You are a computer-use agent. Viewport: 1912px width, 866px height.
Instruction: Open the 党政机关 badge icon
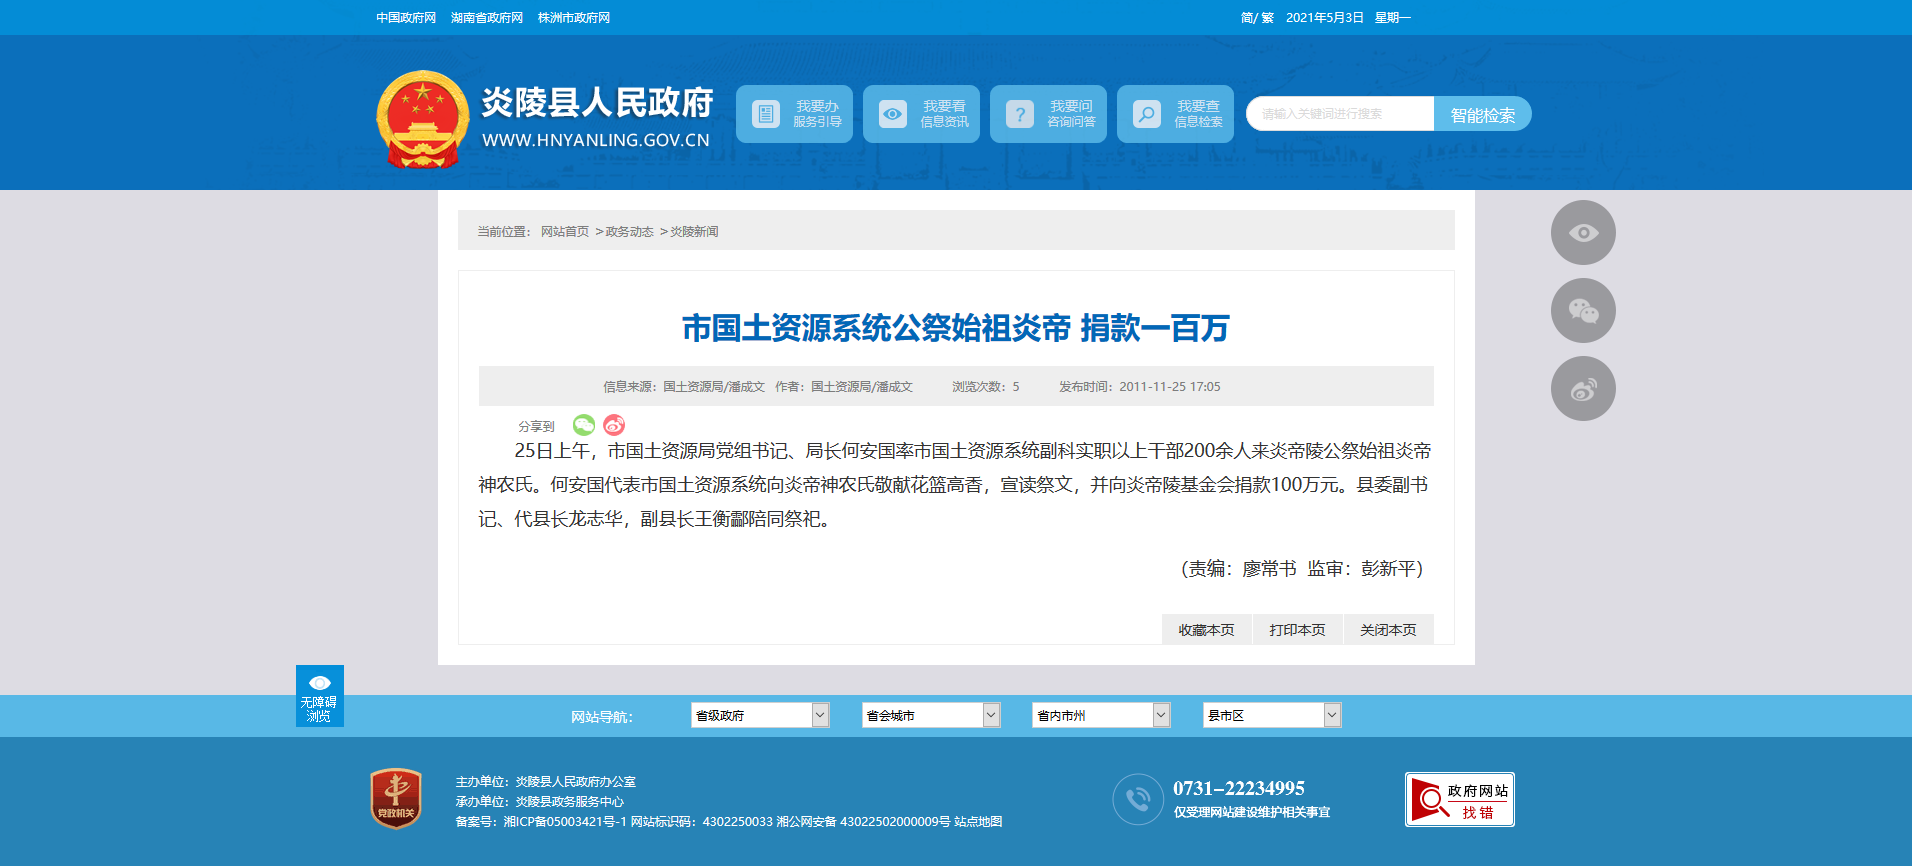pos(396,798)
